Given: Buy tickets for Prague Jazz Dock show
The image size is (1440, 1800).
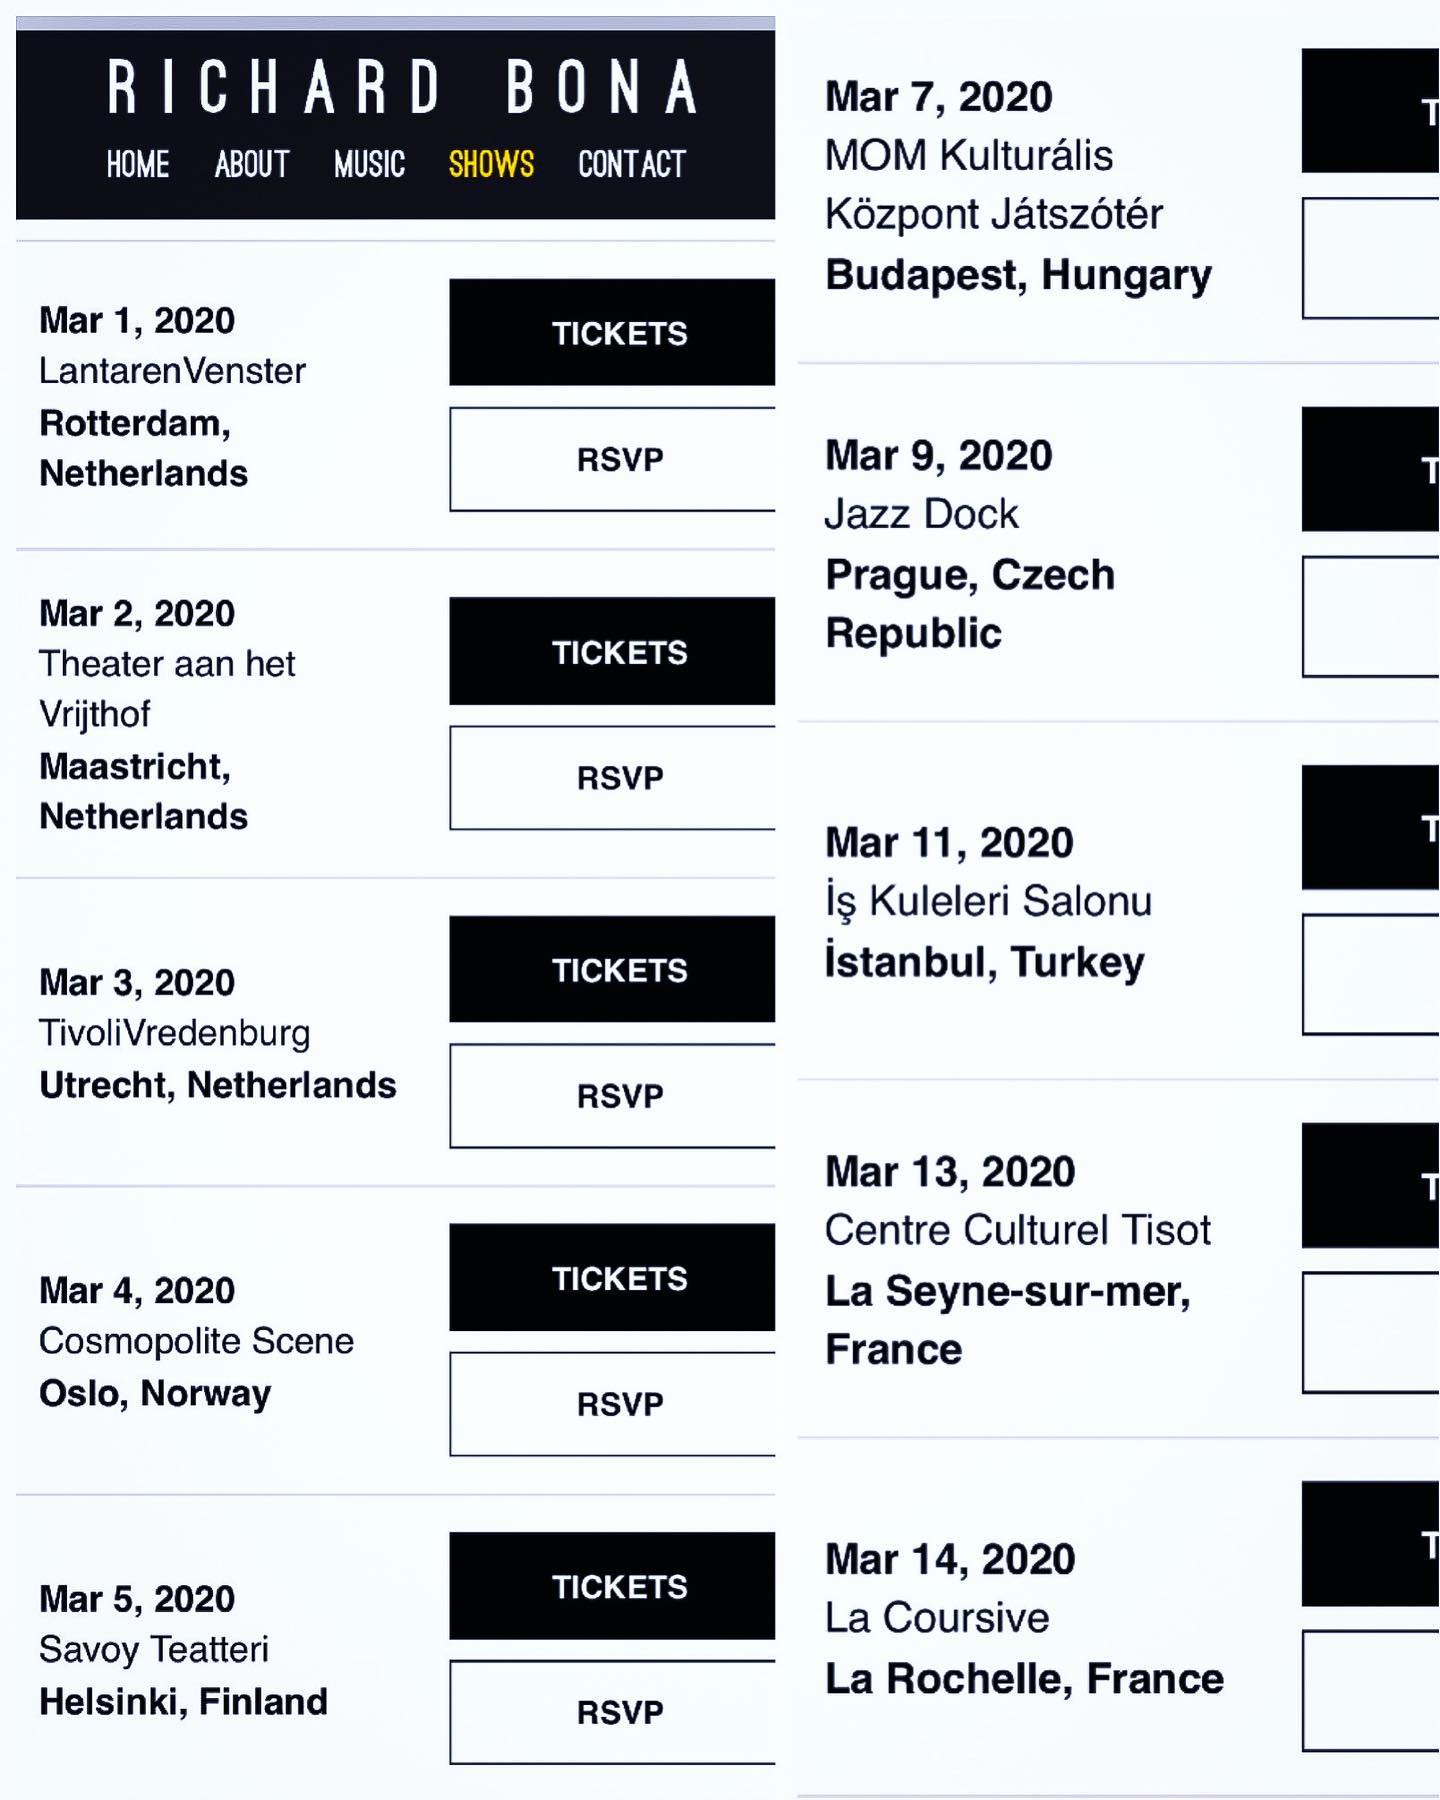Looking at the screenshot, I should point(1371,469).
